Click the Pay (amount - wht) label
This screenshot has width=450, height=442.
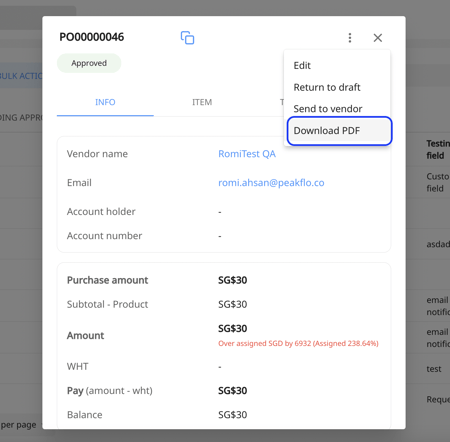click(x=110, y=391)
